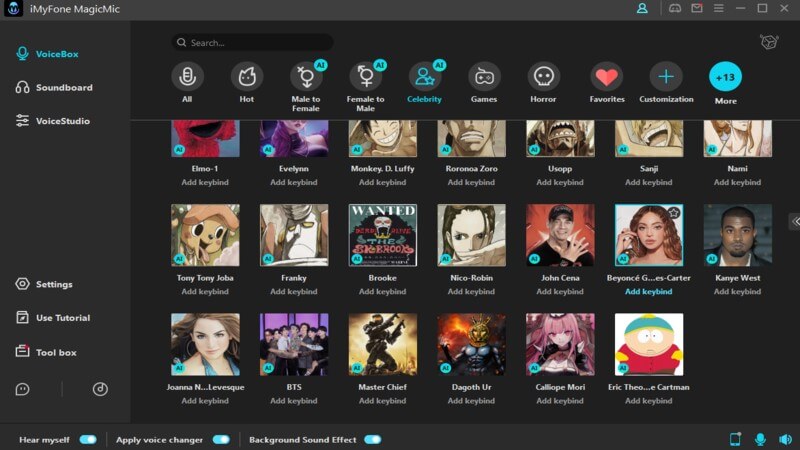Screen dimensions: 800x450
Task: Expand the collapsed right side panel
Action: [x=795, y=221]
